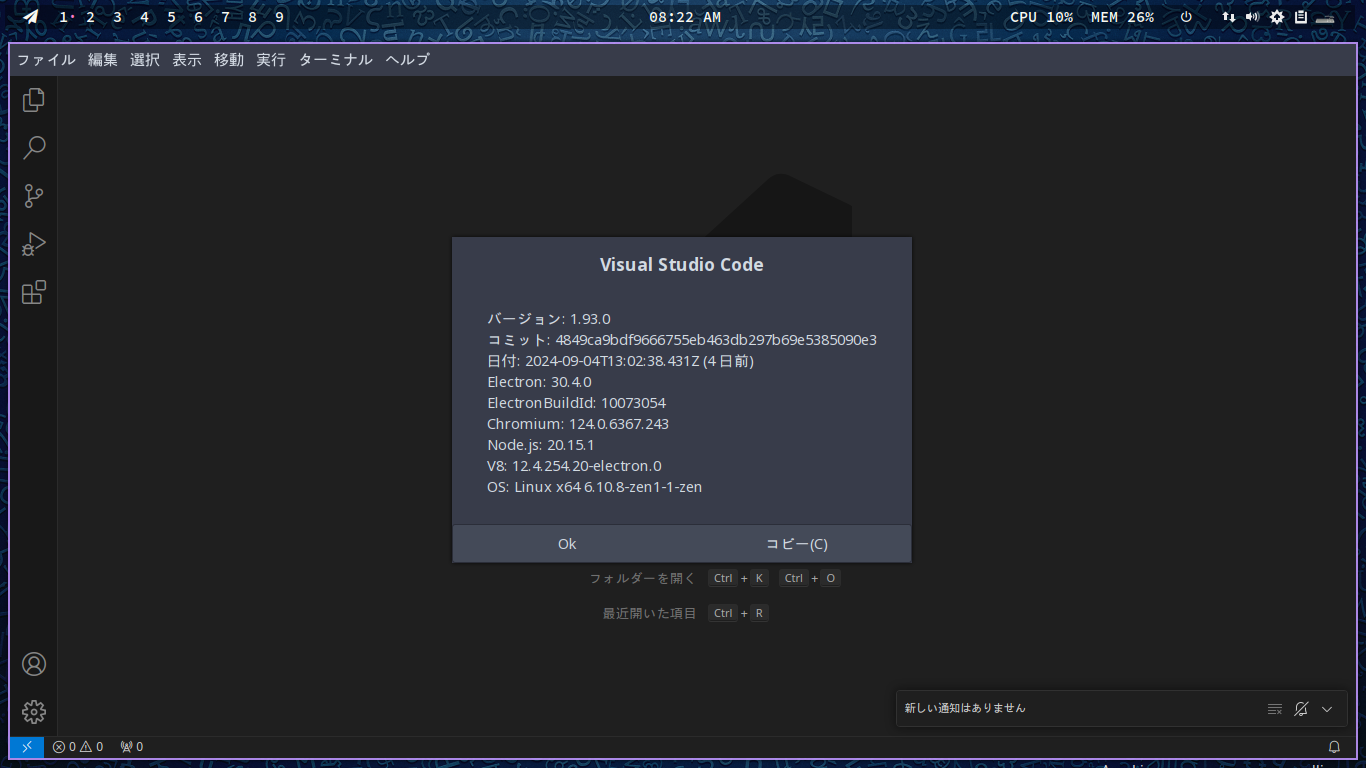
Task: Click the volume speaker icon in top bar
Action: pyautogui.click(x=1252, y=17)
